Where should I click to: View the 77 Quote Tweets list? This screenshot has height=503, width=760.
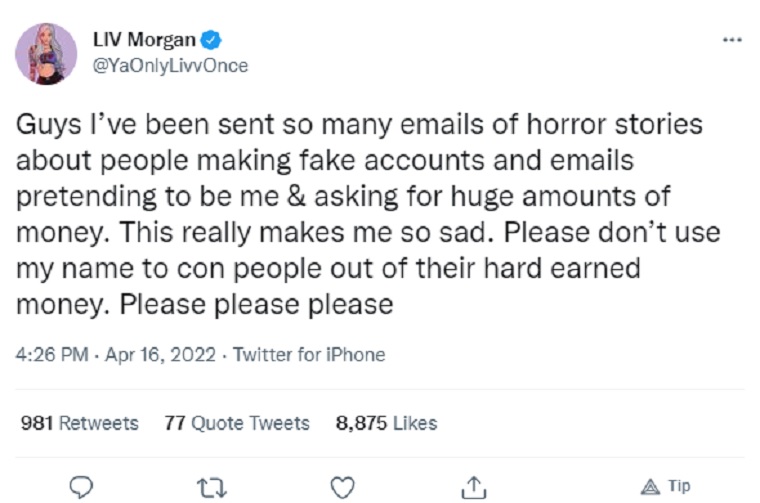(237, 423)
